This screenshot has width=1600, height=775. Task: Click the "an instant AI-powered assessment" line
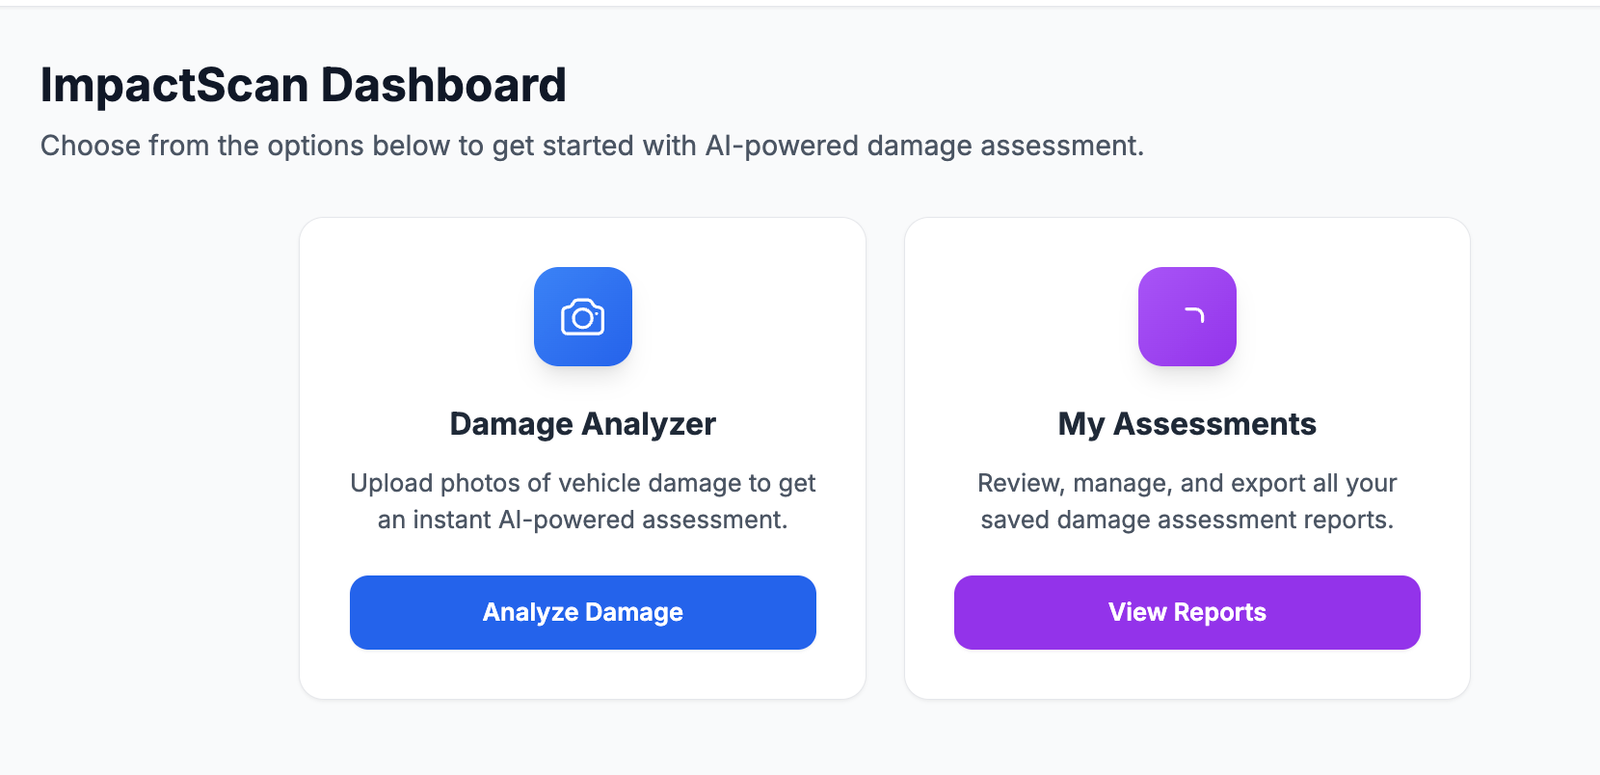(x=583, y=520)
